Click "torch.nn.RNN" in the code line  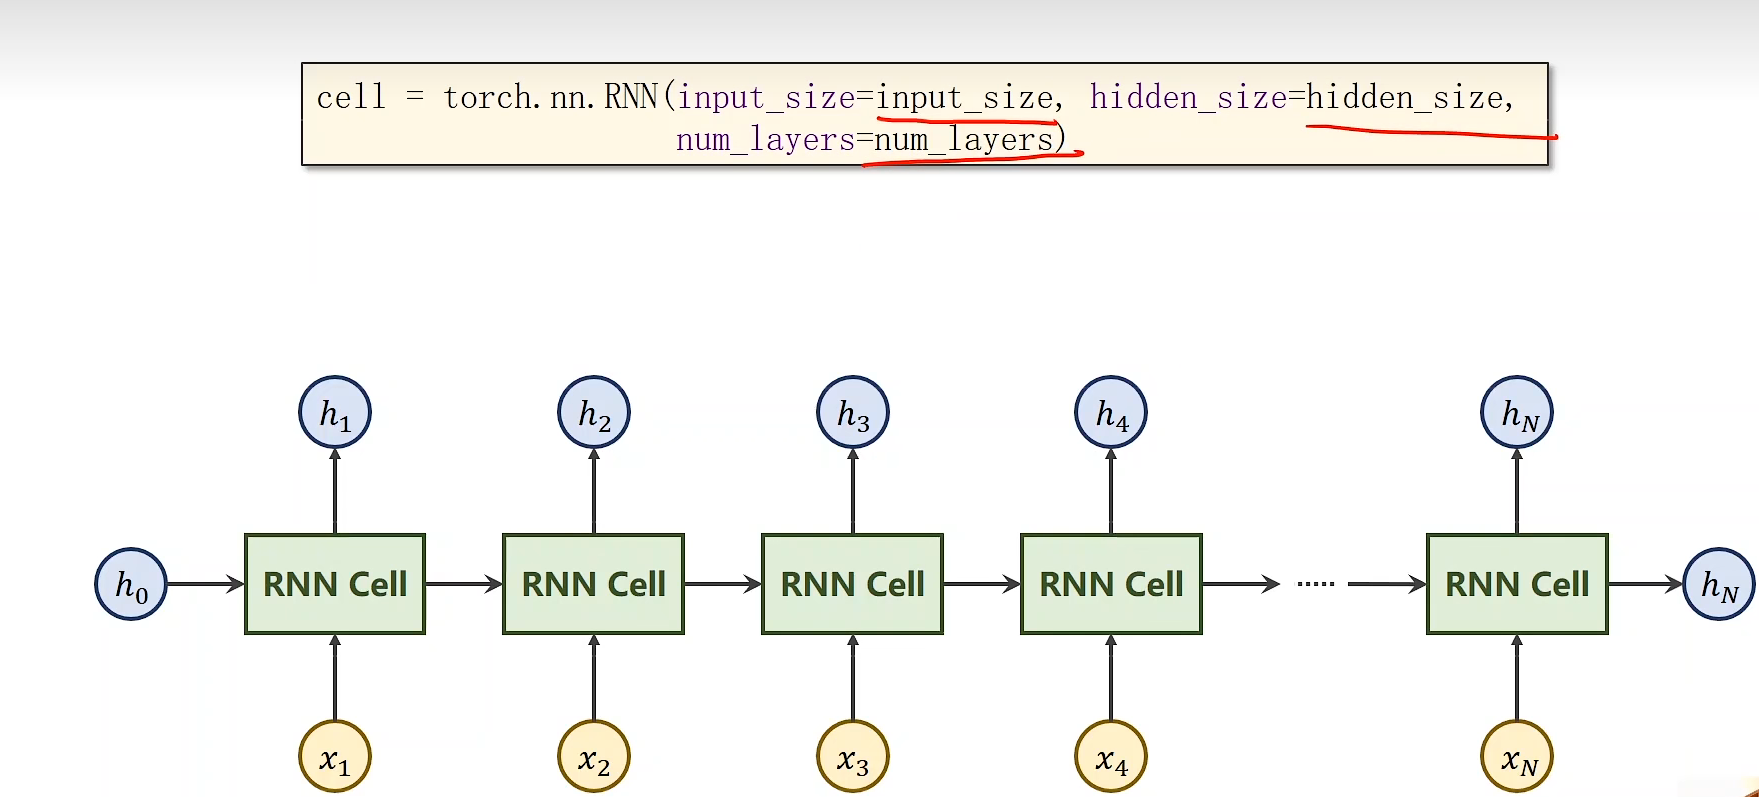click(x=550, y=97)
